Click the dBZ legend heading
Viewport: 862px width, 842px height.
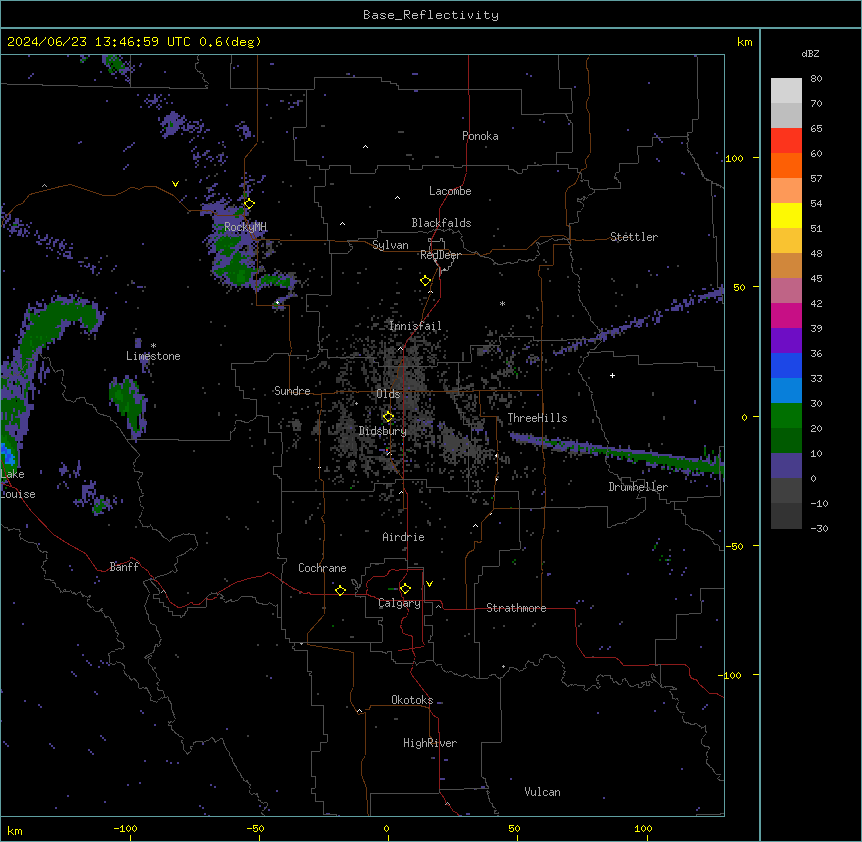[810, 53]
